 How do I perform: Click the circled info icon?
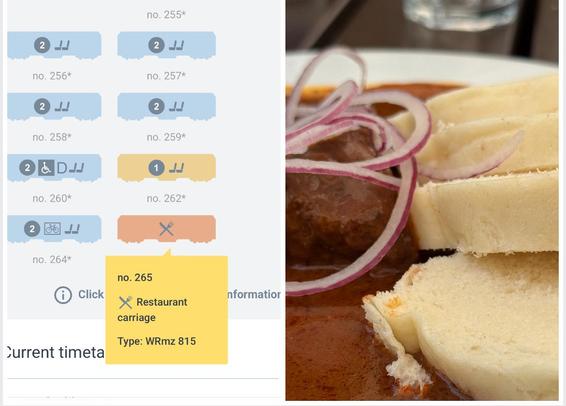coord(63,295)
